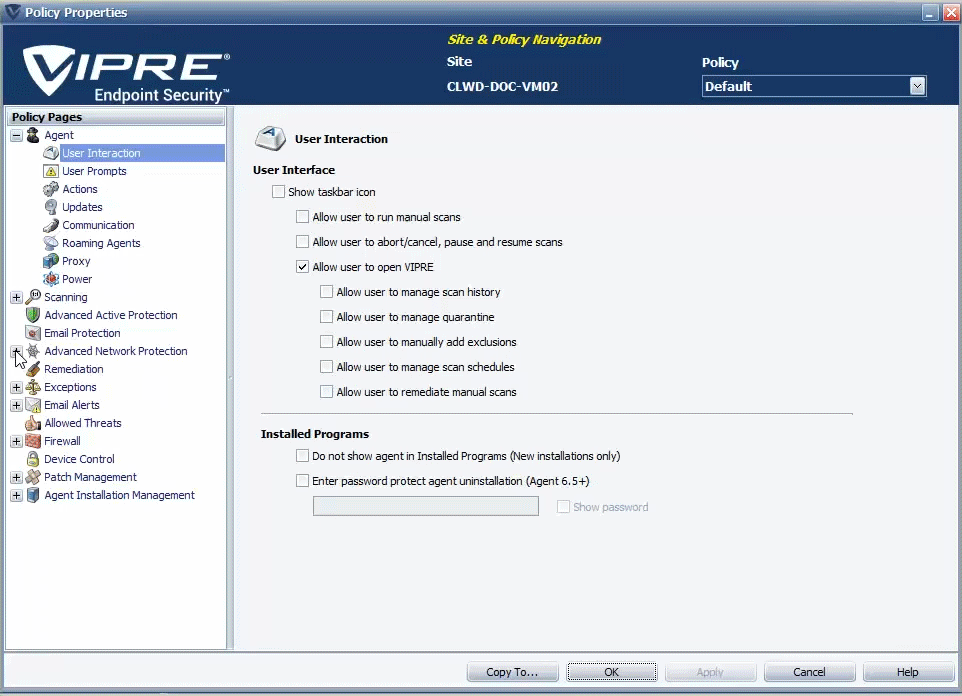Click the Email Protection icon
962x696 pixels.
33,333
